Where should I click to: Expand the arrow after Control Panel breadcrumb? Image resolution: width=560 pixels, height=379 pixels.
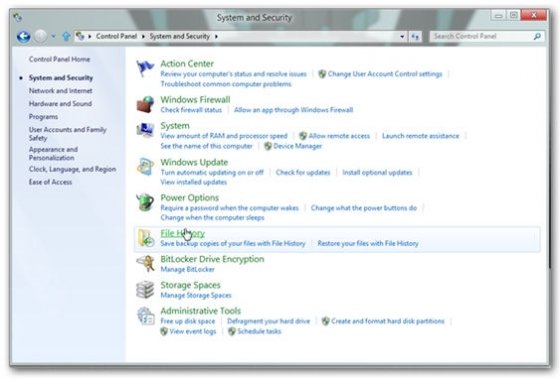143,36
